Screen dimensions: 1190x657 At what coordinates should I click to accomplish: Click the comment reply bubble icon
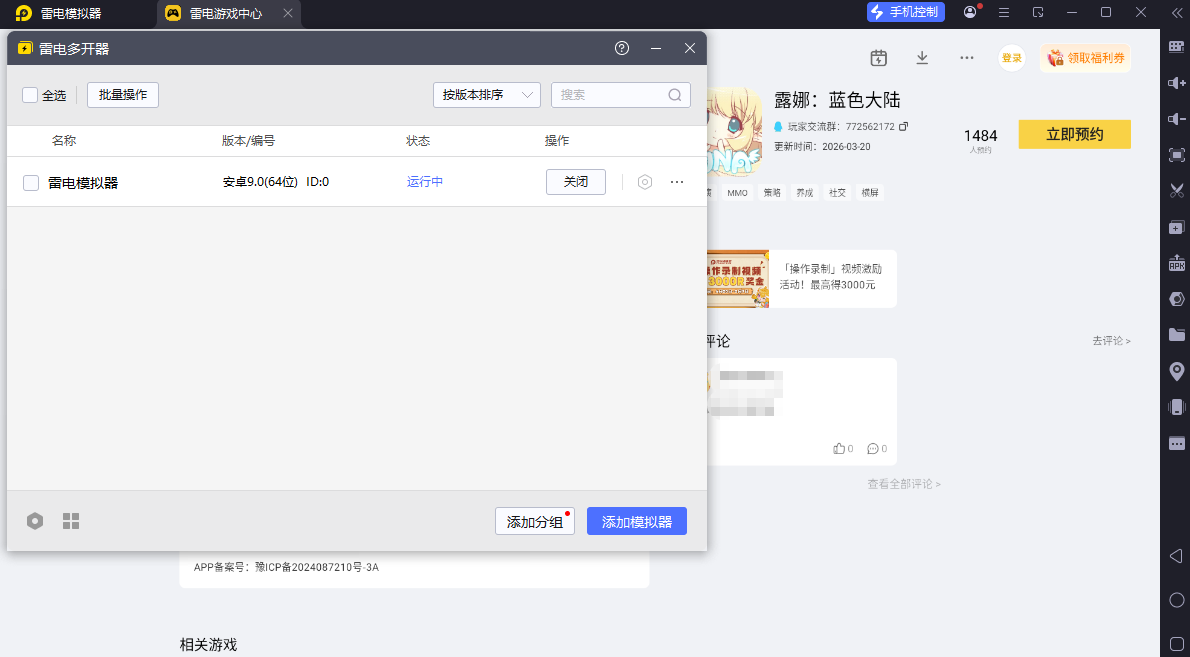coord(873,448)
